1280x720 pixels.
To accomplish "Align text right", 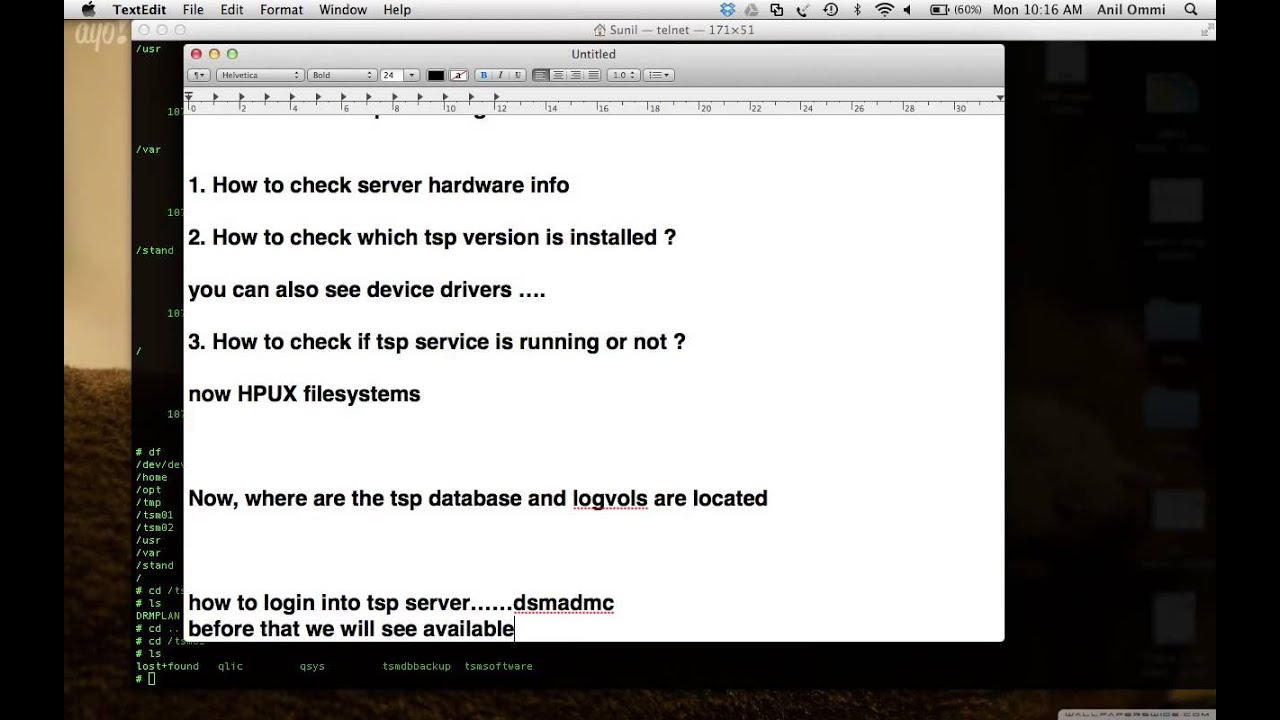I will [575, 75].
